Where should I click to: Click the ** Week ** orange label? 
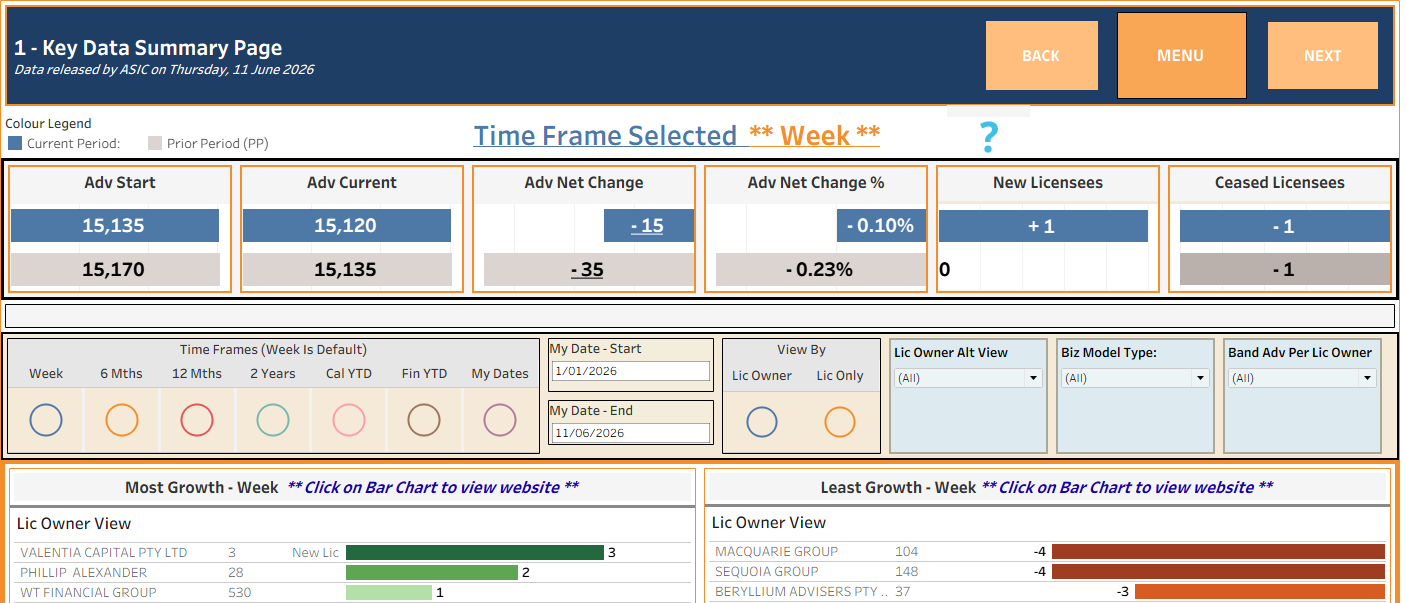pos(815,136)
